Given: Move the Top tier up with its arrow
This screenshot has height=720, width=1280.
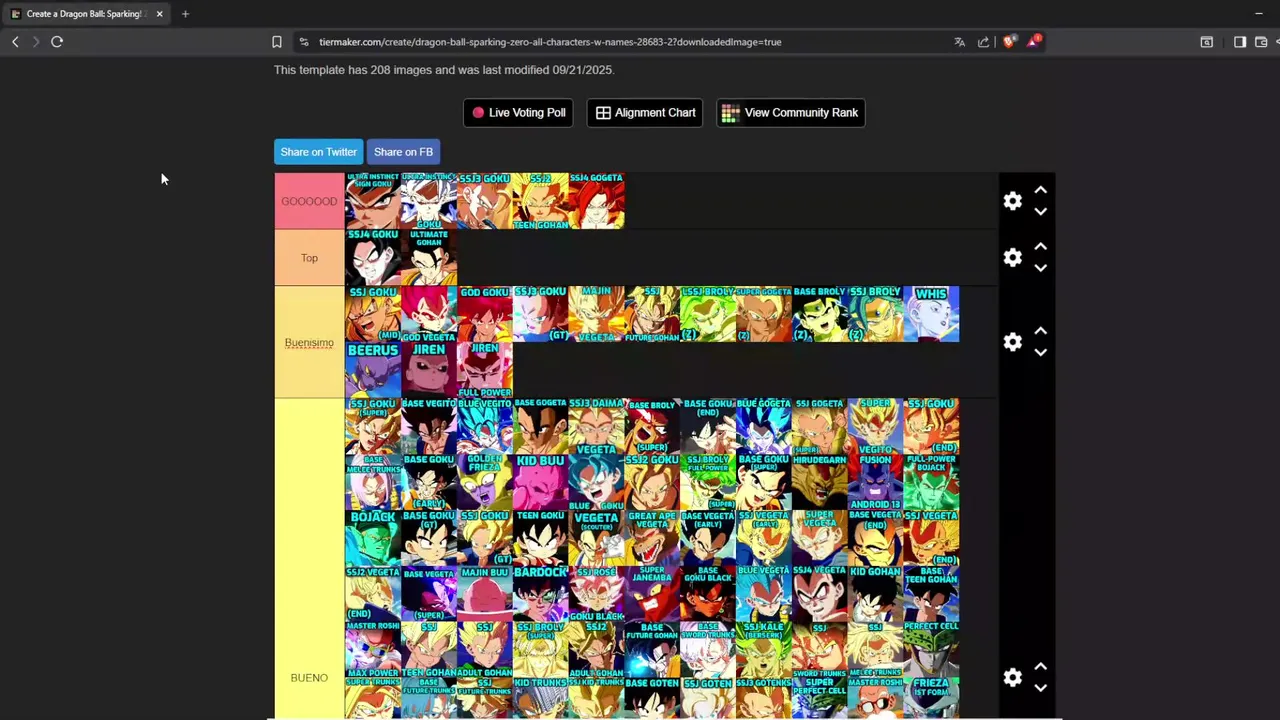Looking at the screenshot, I should 1040,246.
